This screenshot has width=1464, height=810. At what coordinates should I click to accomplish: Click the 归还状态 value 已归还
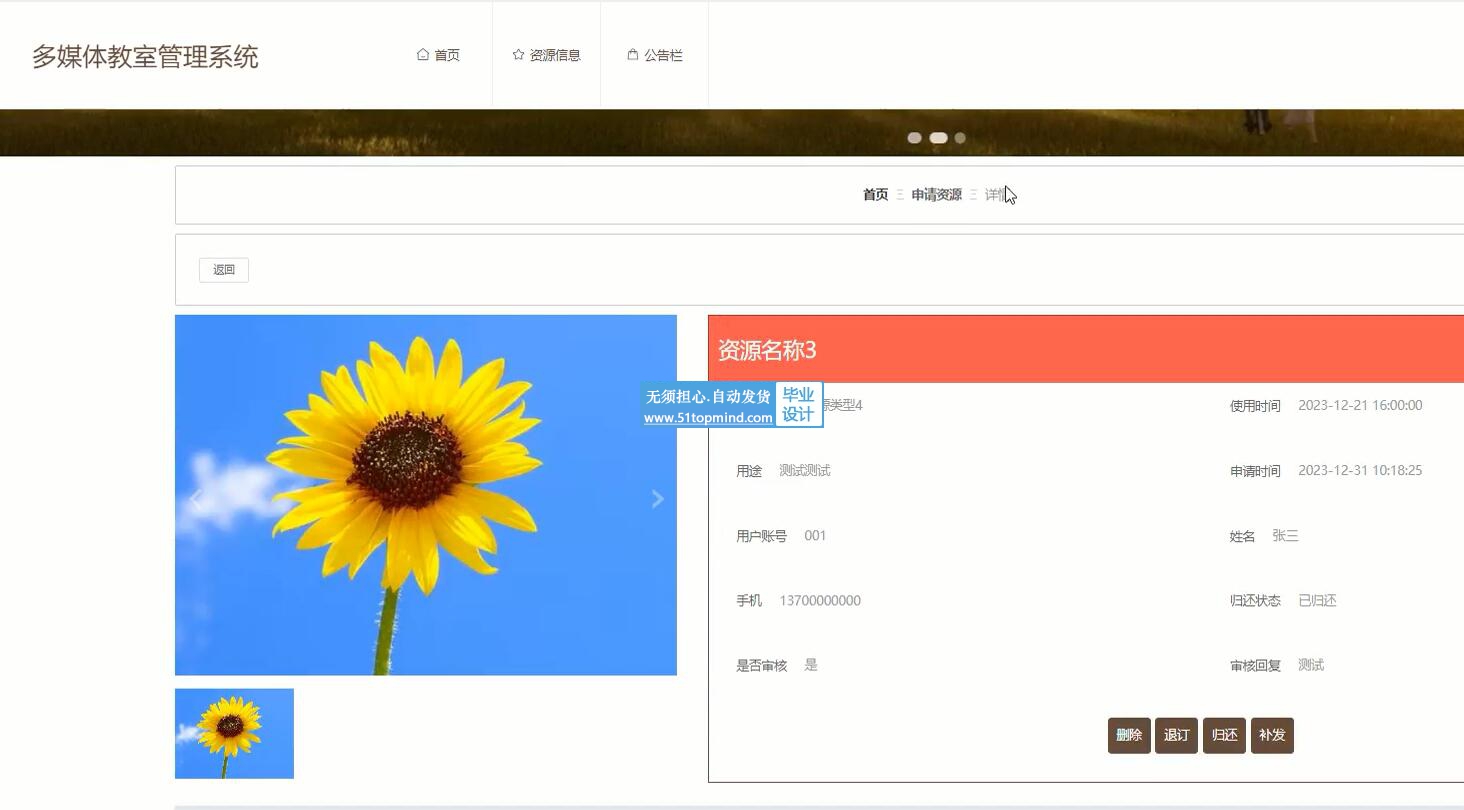click(1317, 601)
